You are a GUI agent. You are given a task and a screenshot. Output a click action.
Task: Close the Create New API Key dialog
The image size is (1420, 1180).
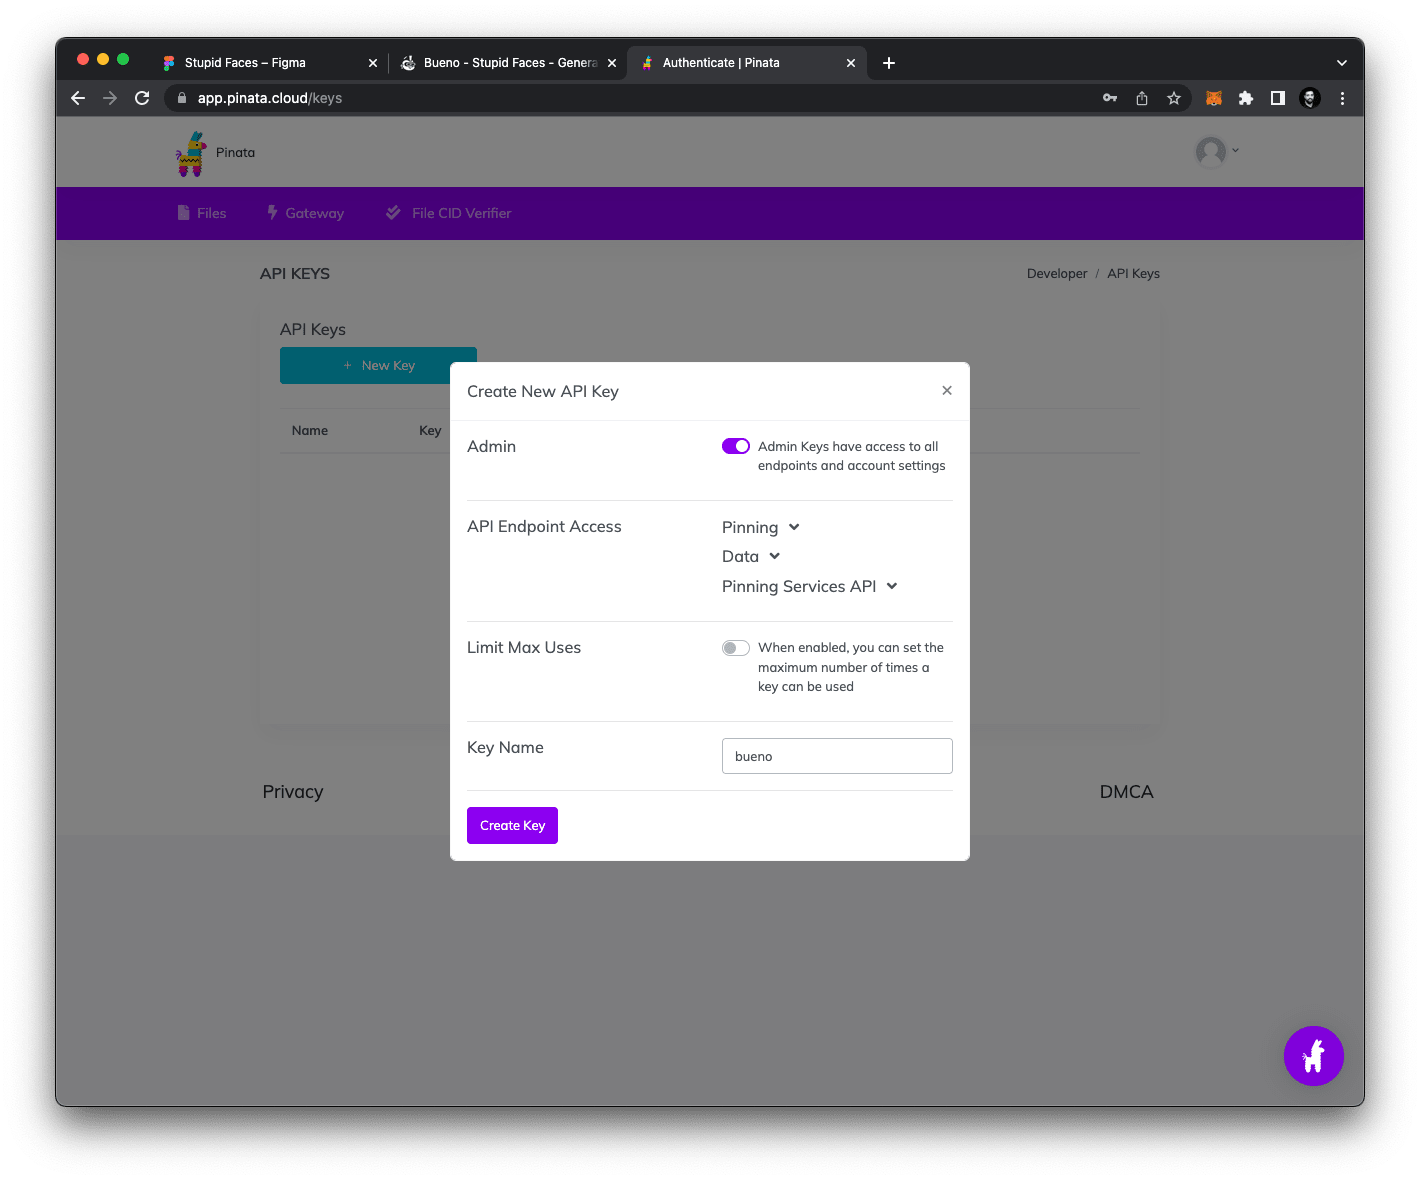tap(946, 391)
